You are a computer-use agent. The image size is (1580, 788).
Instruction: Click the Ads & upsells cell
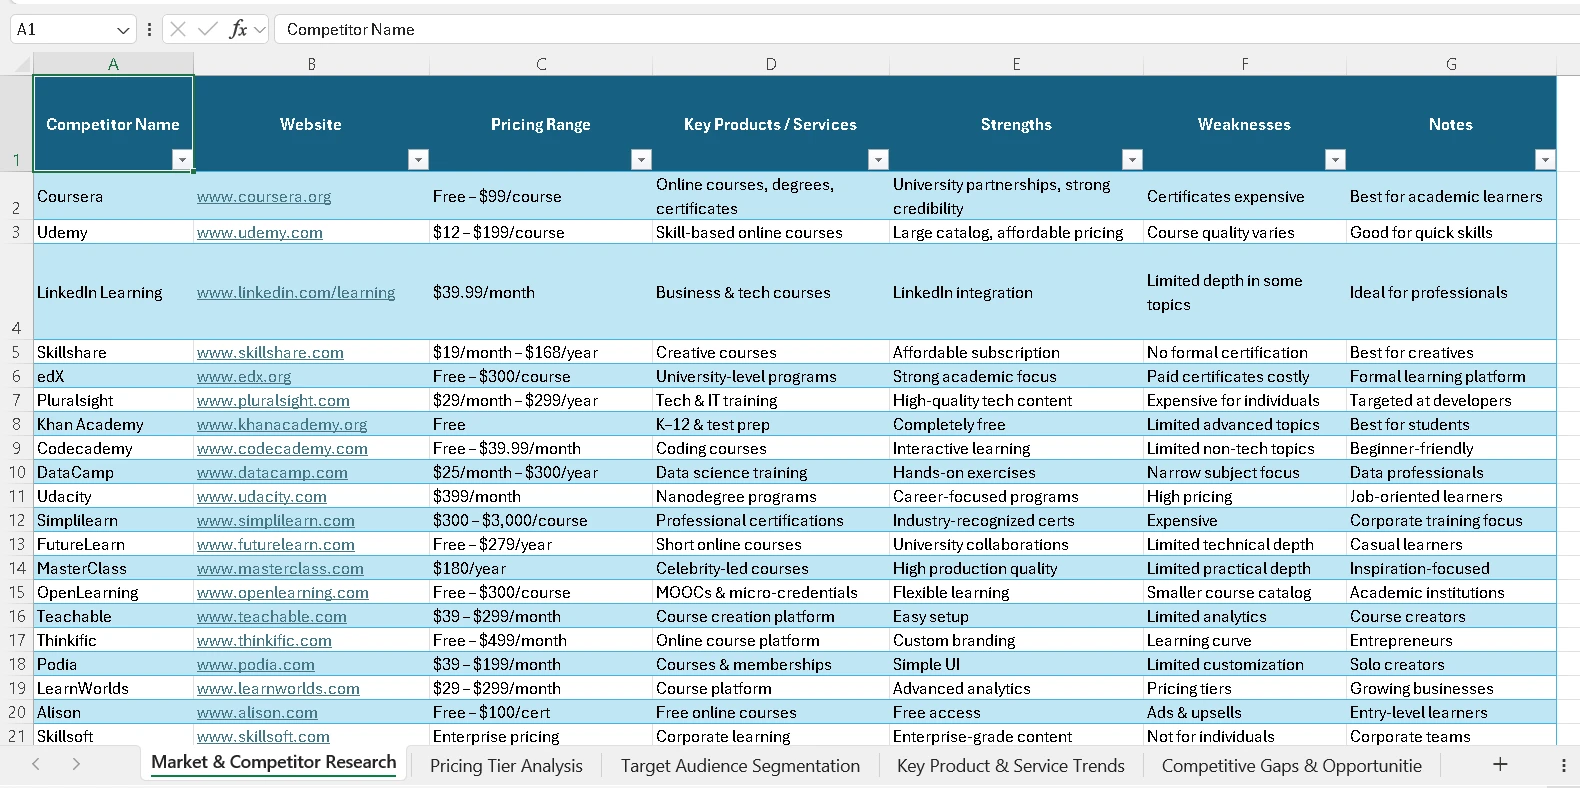(x=1245, y=712)
